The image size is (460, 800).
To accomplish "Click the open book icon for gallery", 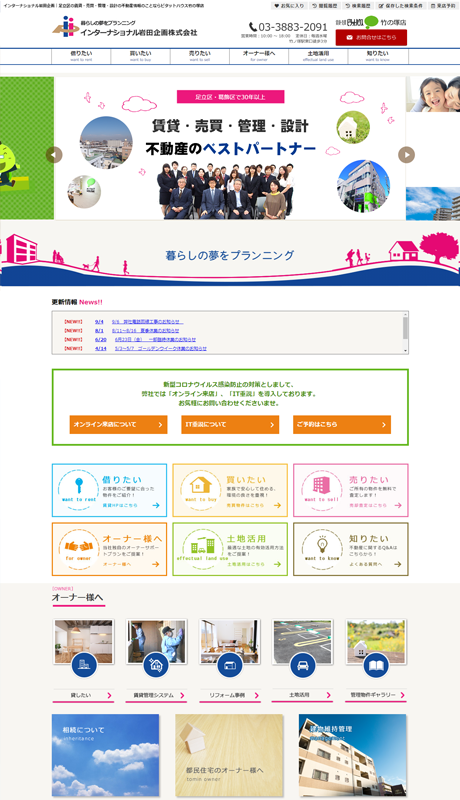I will [x=376, y=666].
